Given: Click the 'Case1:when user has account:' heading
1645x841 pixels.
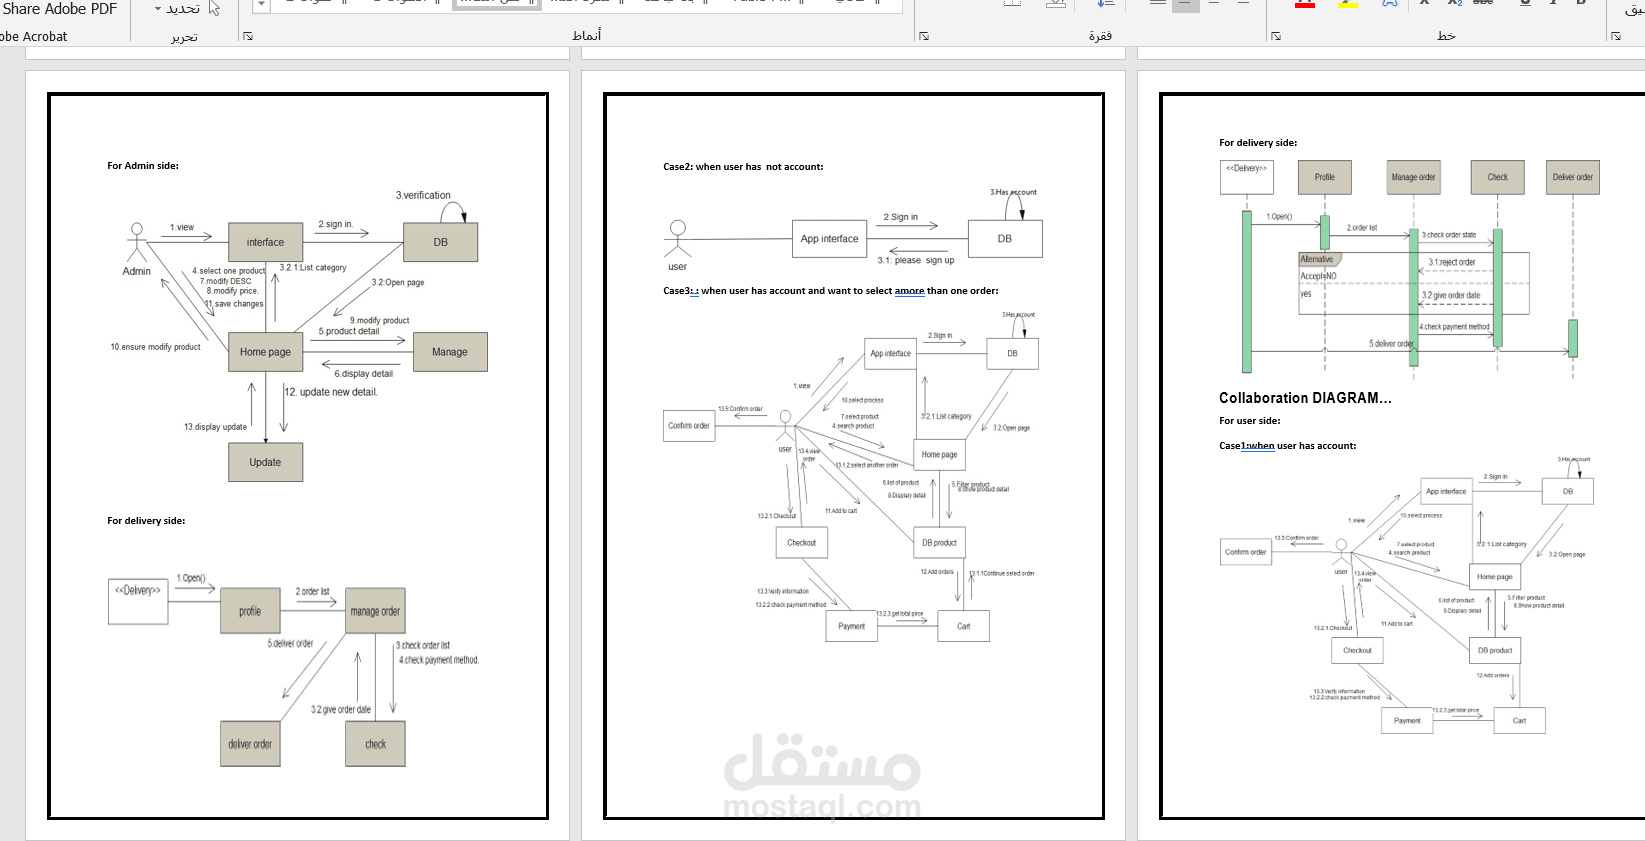Looking at the screenshot, I should click(x=1288, y=446).
